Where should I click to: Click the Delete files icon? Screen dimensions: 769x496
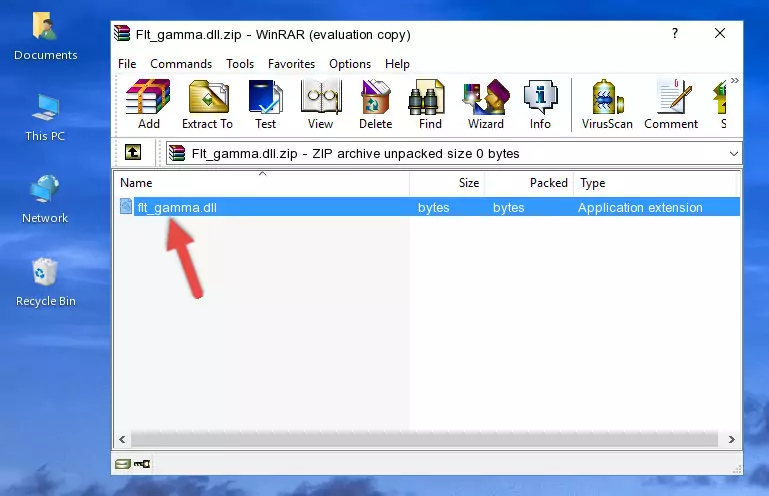coord(376,104)
